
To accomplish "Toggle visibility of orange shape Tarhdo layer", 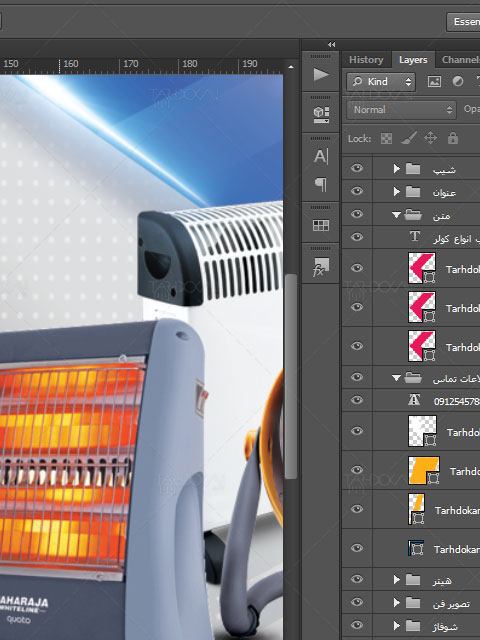I will point(357,470).
